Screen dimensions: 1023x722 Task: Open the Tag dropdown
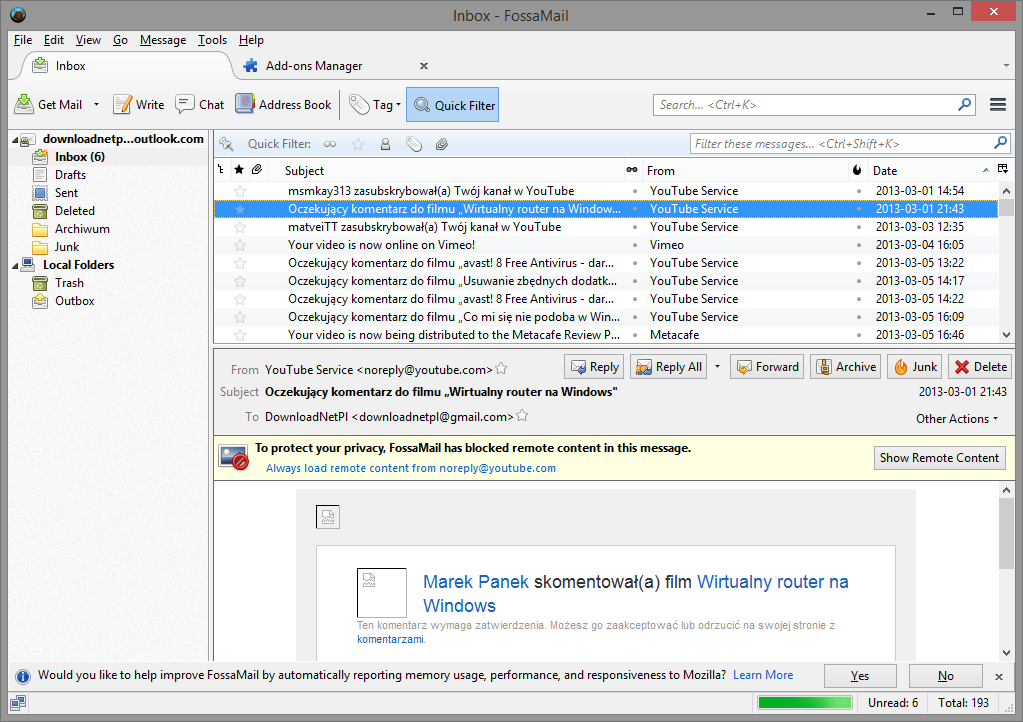375,105
